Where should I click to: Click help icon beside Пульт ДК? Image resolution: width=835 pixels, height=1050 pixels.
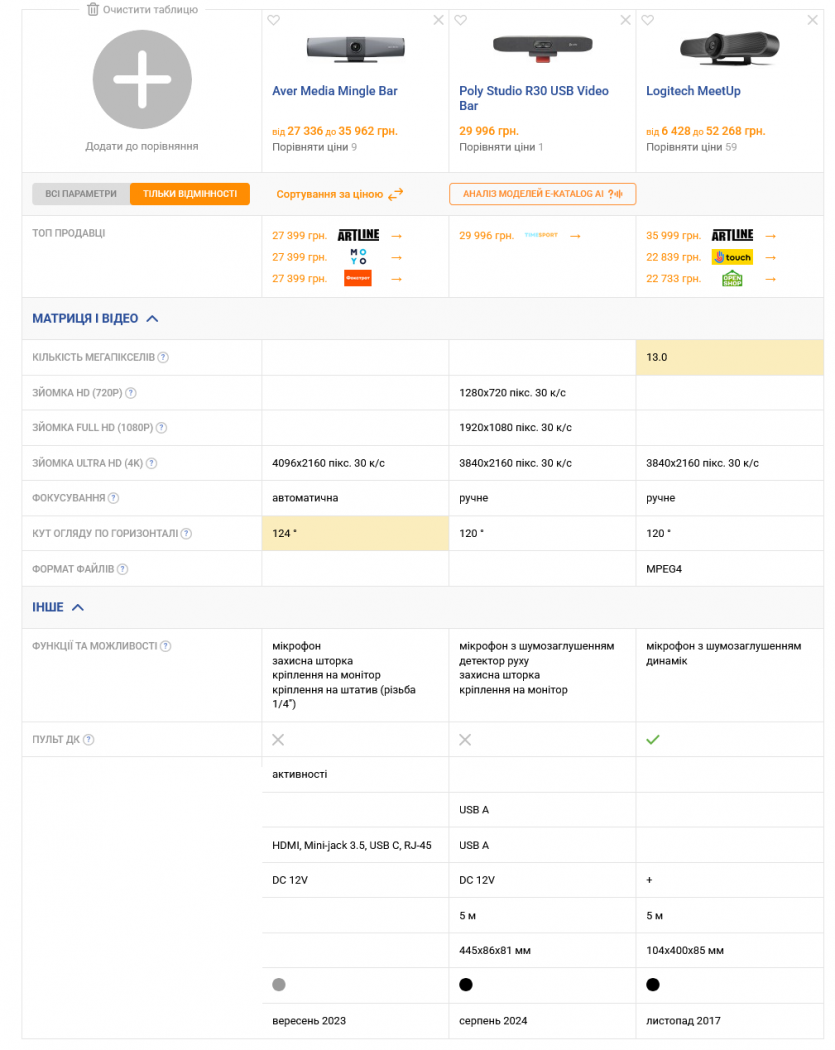point(89,740)
